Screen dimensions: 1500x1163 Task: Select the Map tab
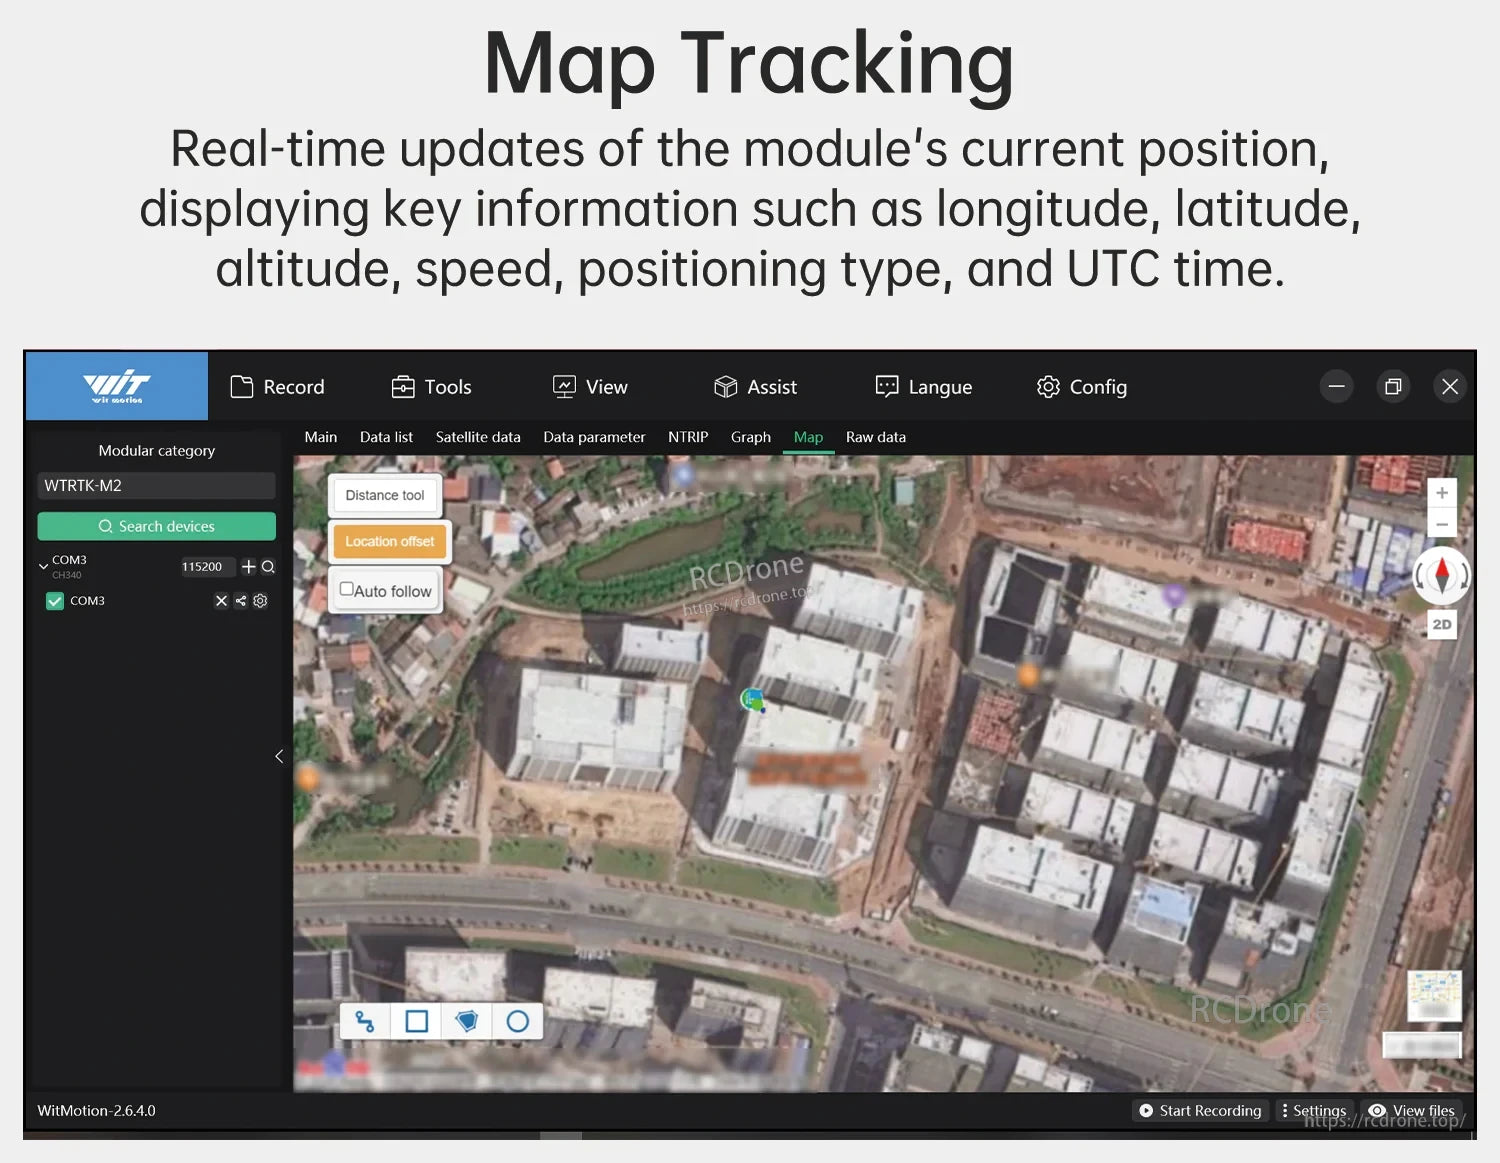(808, 437)
